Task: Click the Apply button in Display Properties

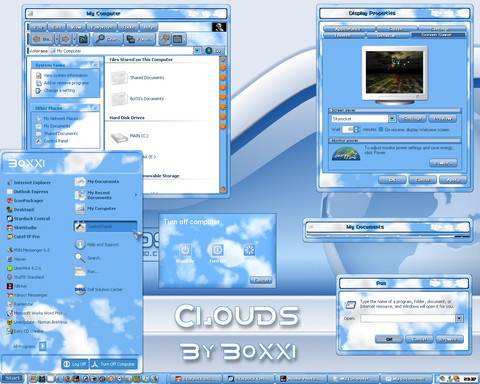Action: [453, 180]
